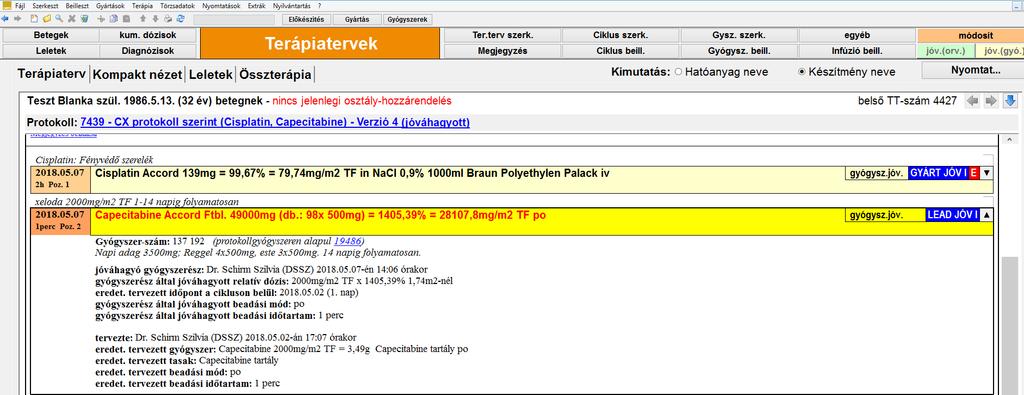Image resolution: width=1024 pixels, height=395 pixels.
Task: Click the Nyomtat... print button
Action: tap(972, 70)
